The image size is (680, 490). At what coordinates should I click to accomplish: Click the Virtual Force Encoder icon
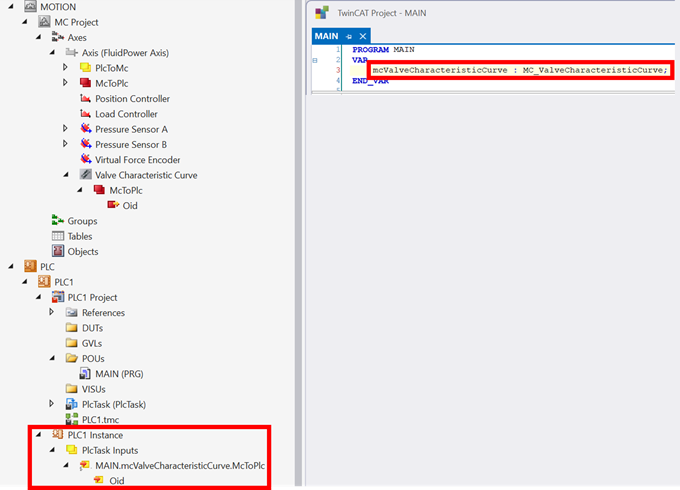click(86, 159)
